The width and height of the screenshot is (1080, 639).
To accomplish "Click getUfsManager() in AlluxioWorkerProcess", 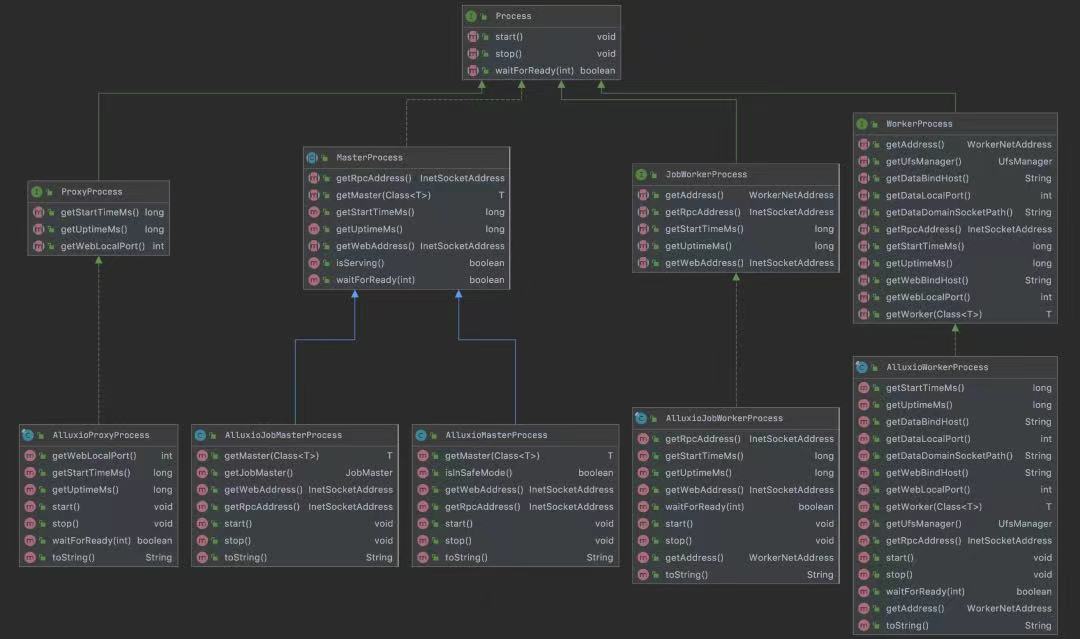I will [x=924, y=523].
